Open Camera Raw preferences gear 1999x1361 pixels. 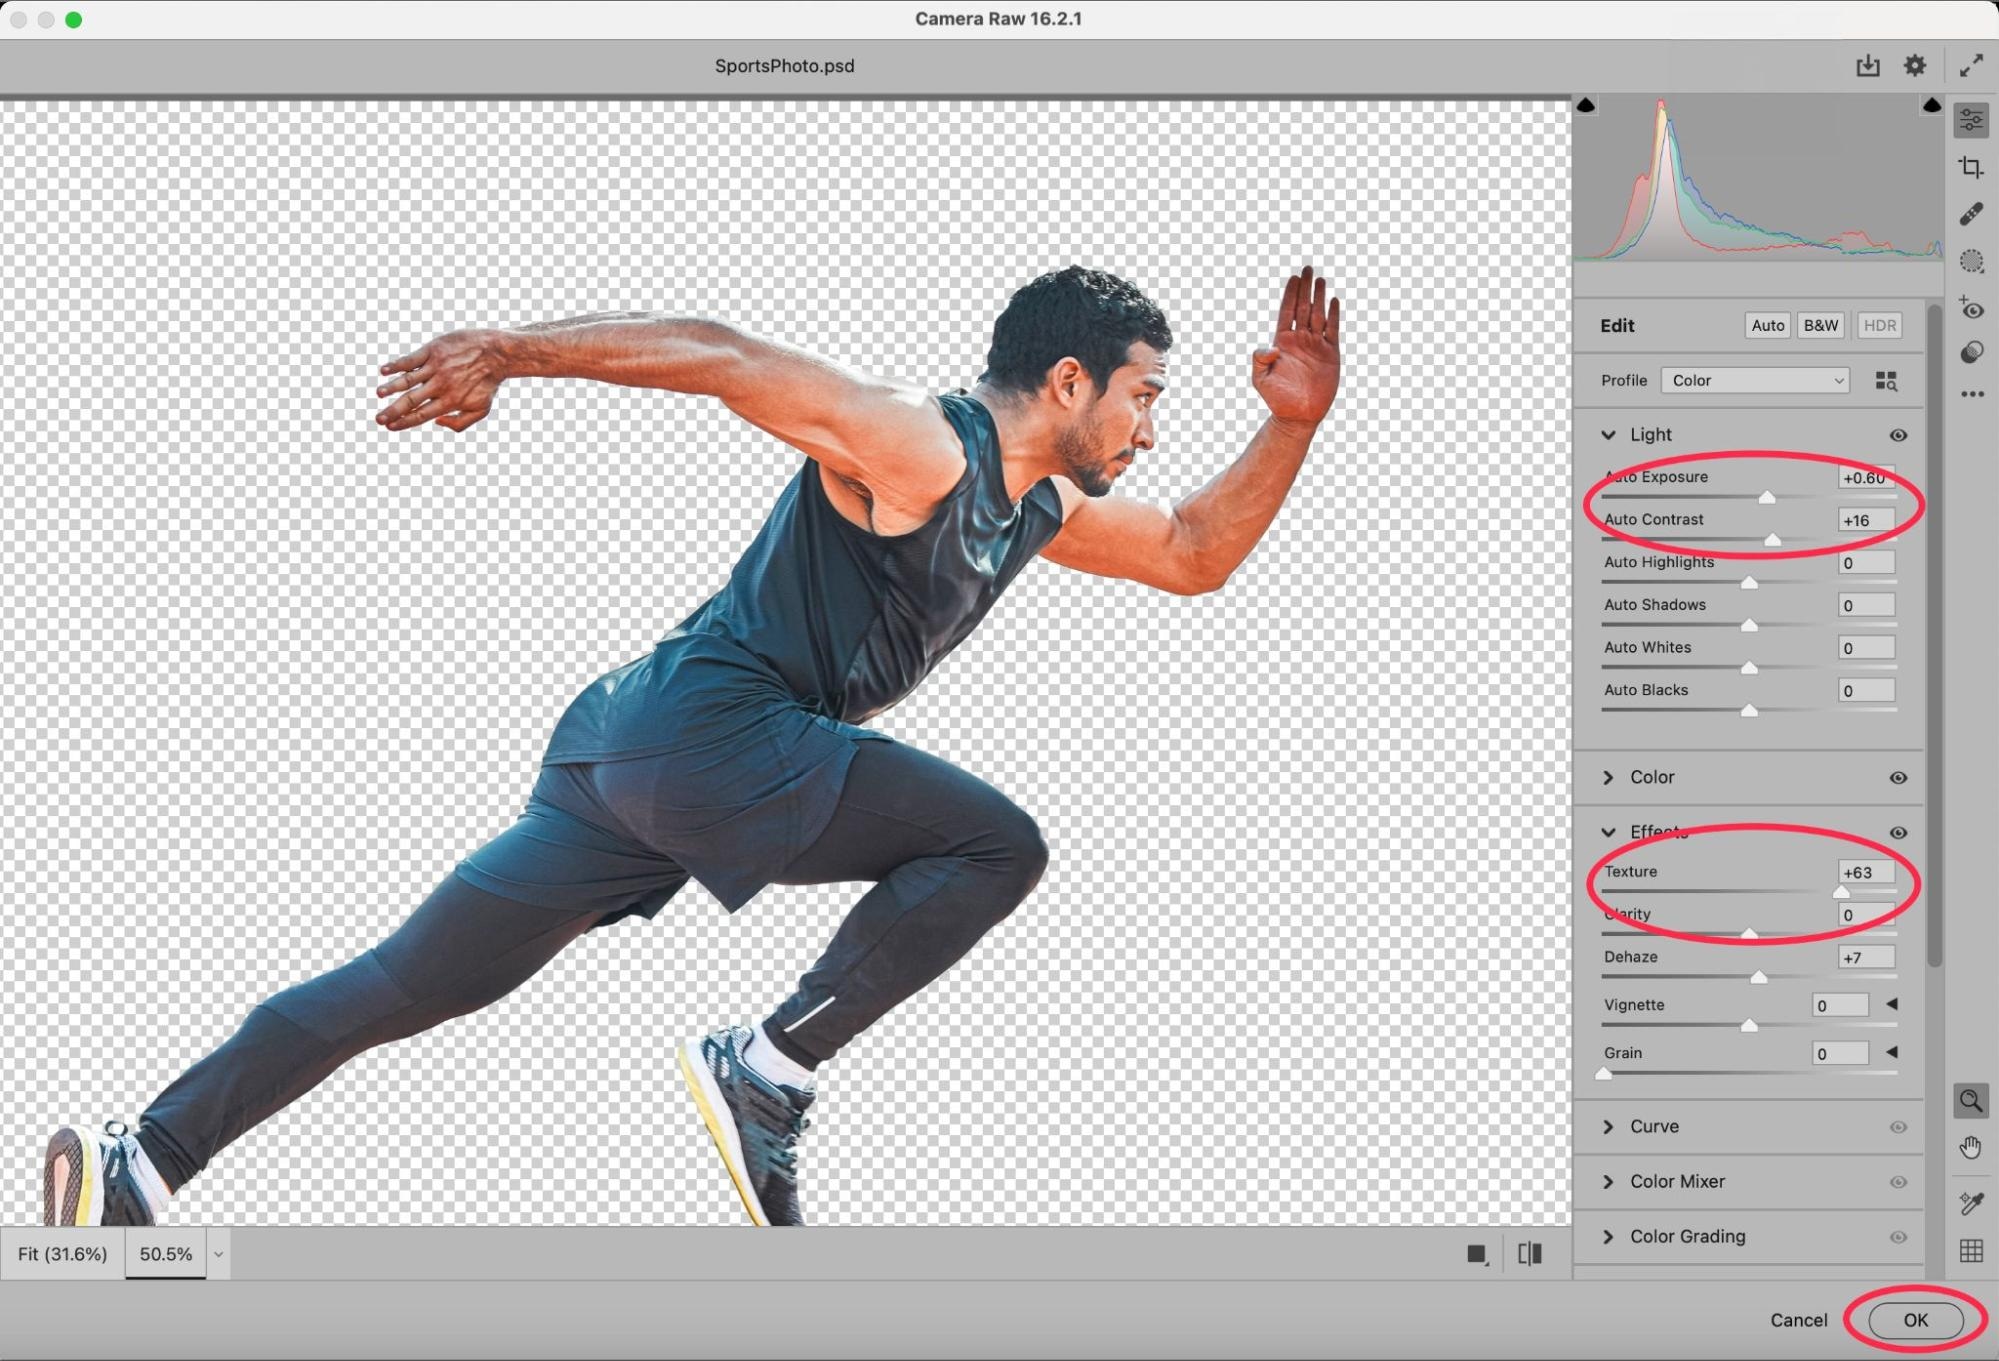(1914, 66)
